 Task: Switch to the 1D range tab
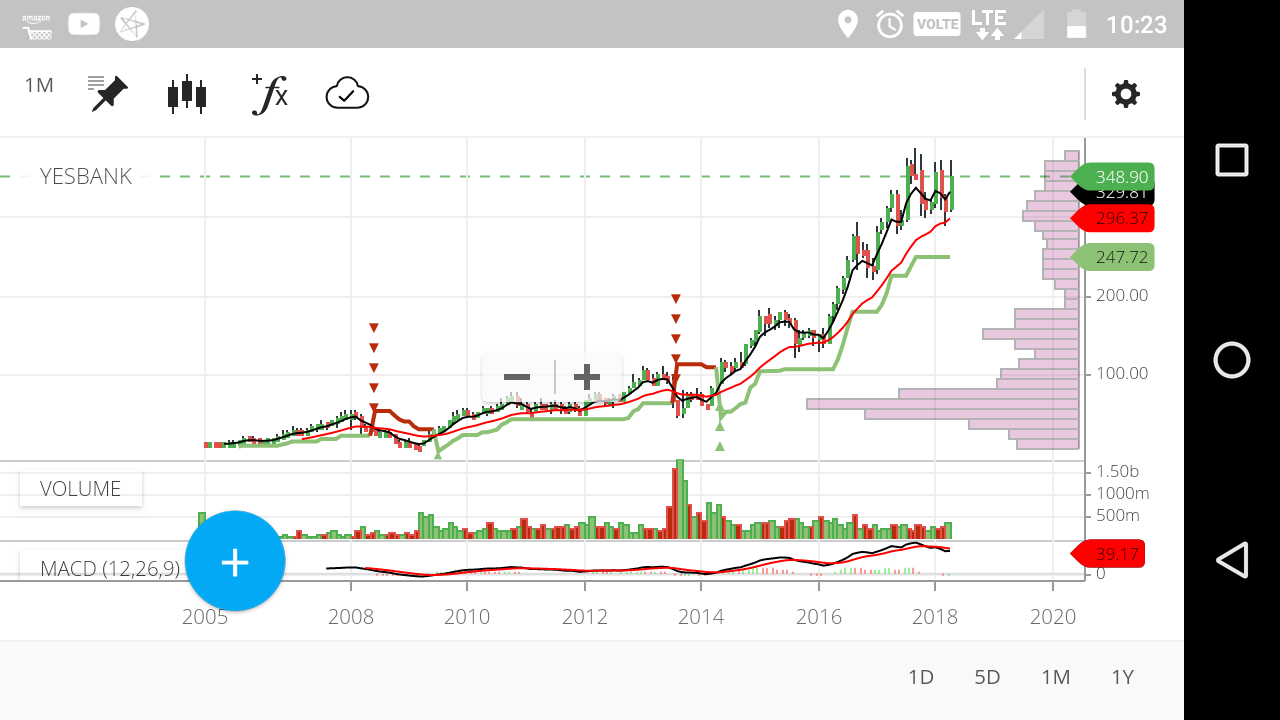(x=921, y=677)
